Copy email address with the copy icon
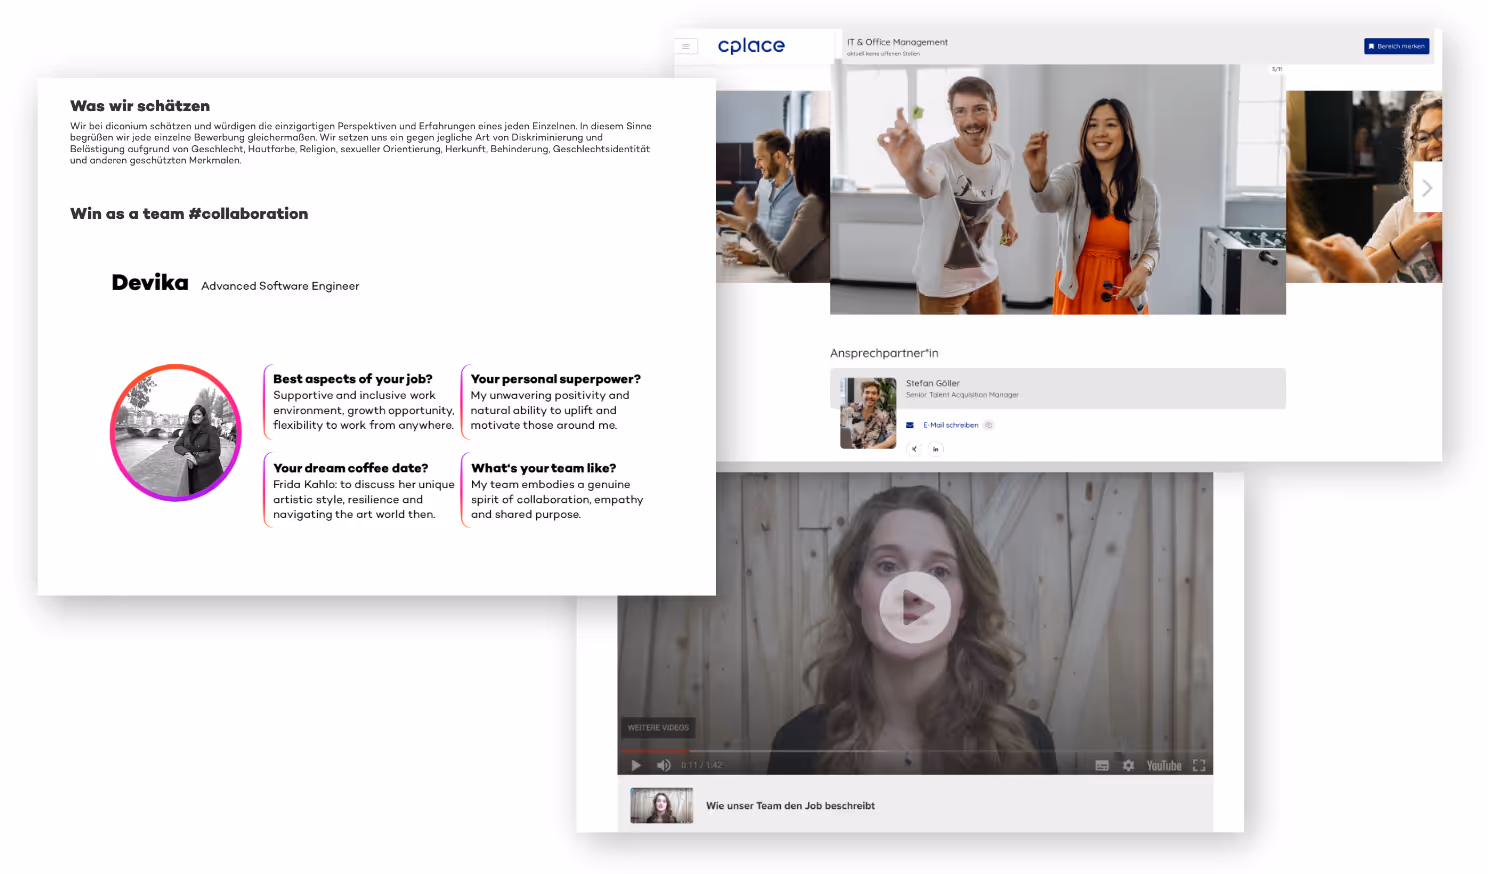 click(x=988, y=425)
